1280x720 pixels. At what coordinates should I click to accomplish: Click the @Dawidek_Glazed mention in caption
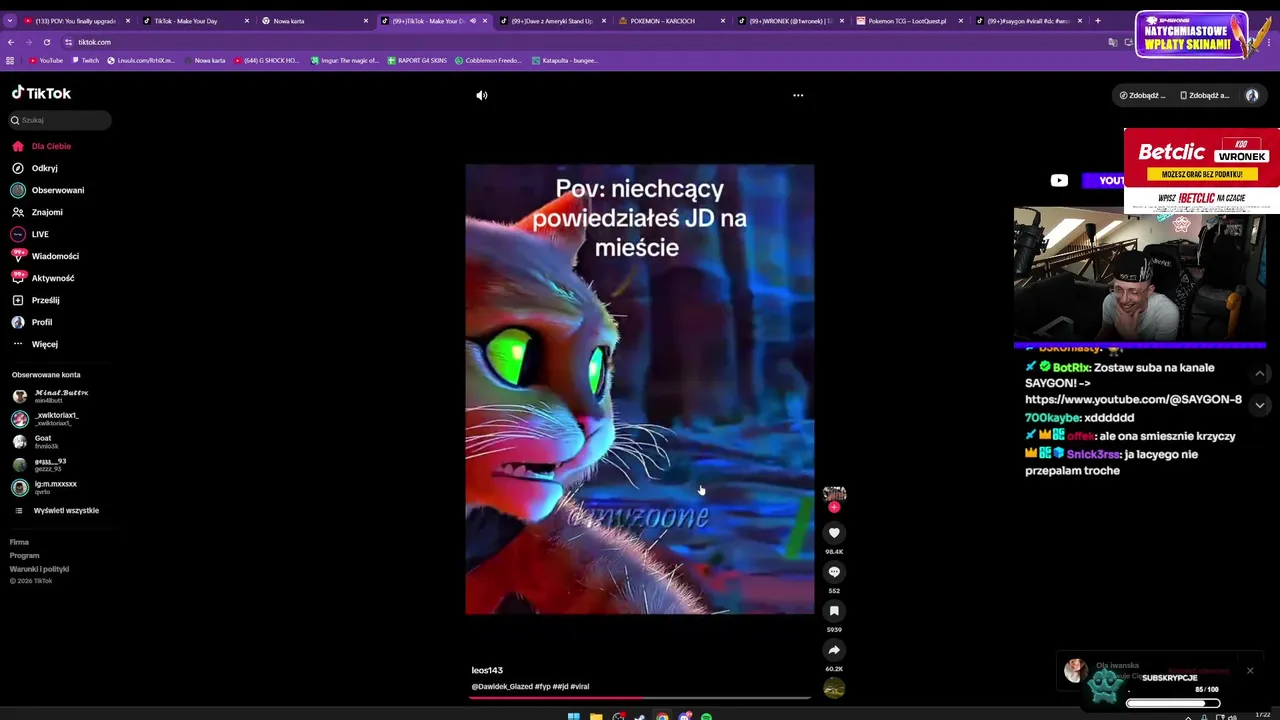point(502,687)
